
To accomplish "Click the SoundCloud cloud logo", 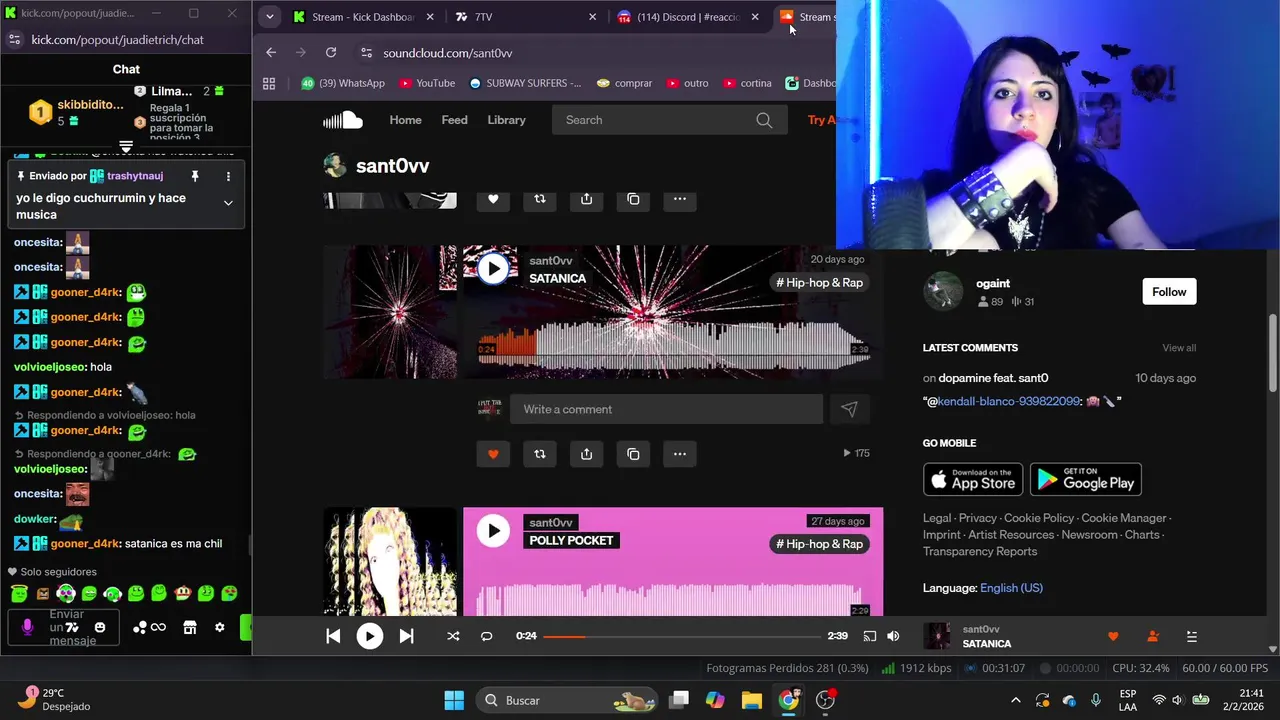I will point(342,120).
